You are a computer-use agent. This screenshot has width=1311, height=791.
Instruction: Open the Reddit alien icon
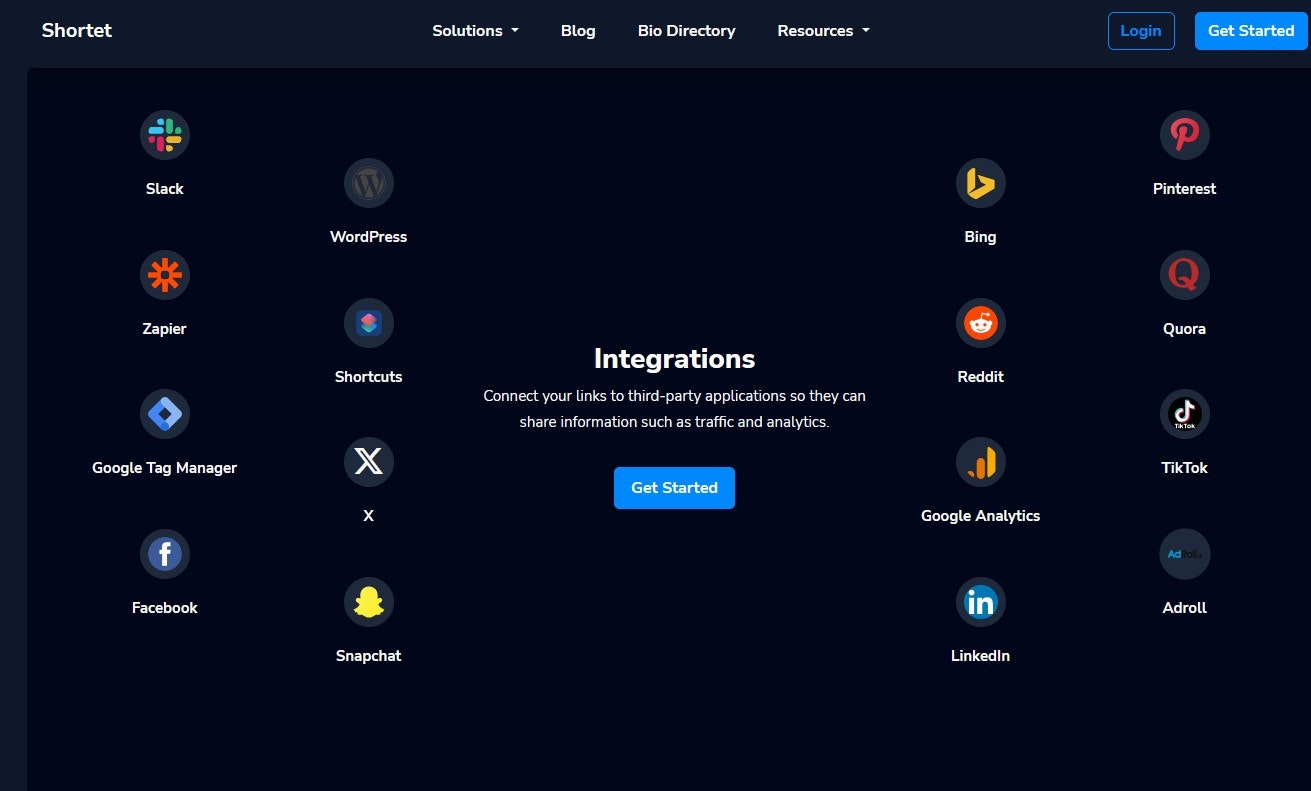point(980,323)
